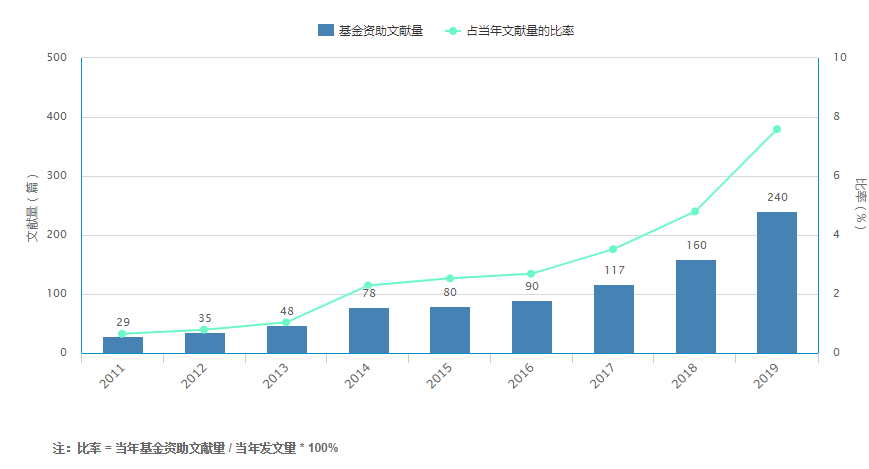Click the right axis 10 tick label

[x=840, y=58]
